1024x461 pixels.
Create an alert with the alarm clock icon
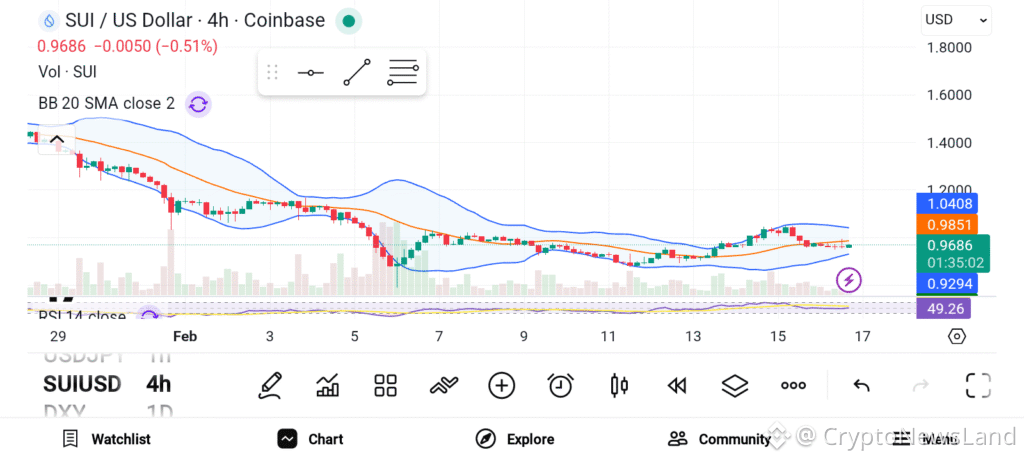(561, 385)
